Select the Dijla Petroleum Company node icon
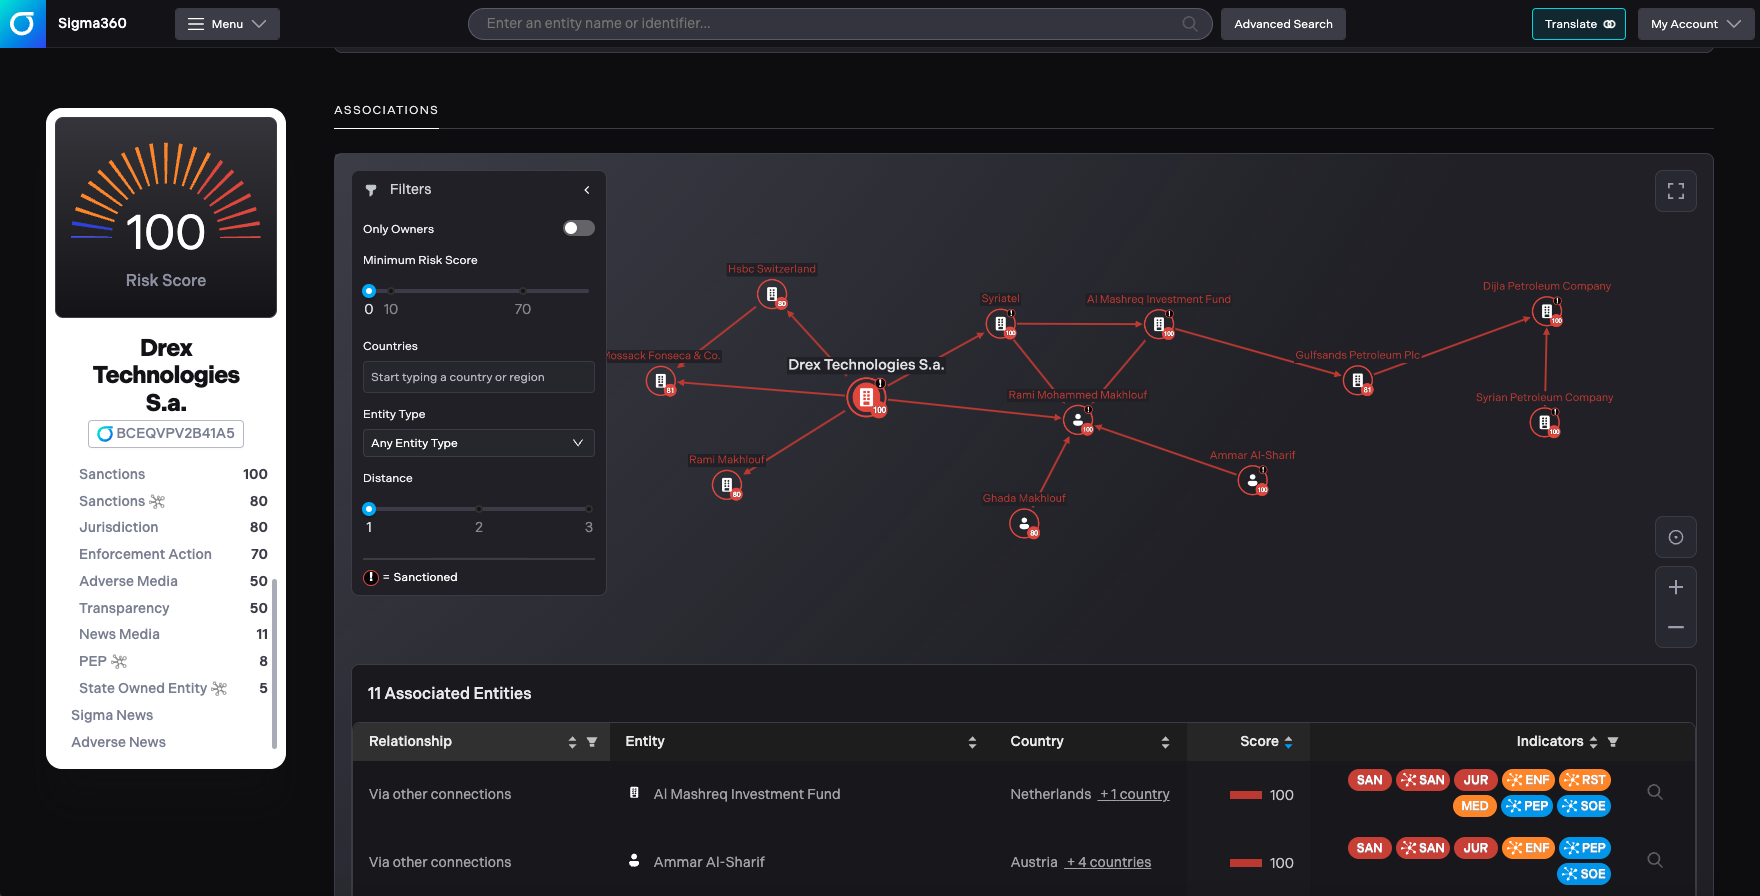1760x896 pixels. pyautogui.click(x=1546, y=311)
